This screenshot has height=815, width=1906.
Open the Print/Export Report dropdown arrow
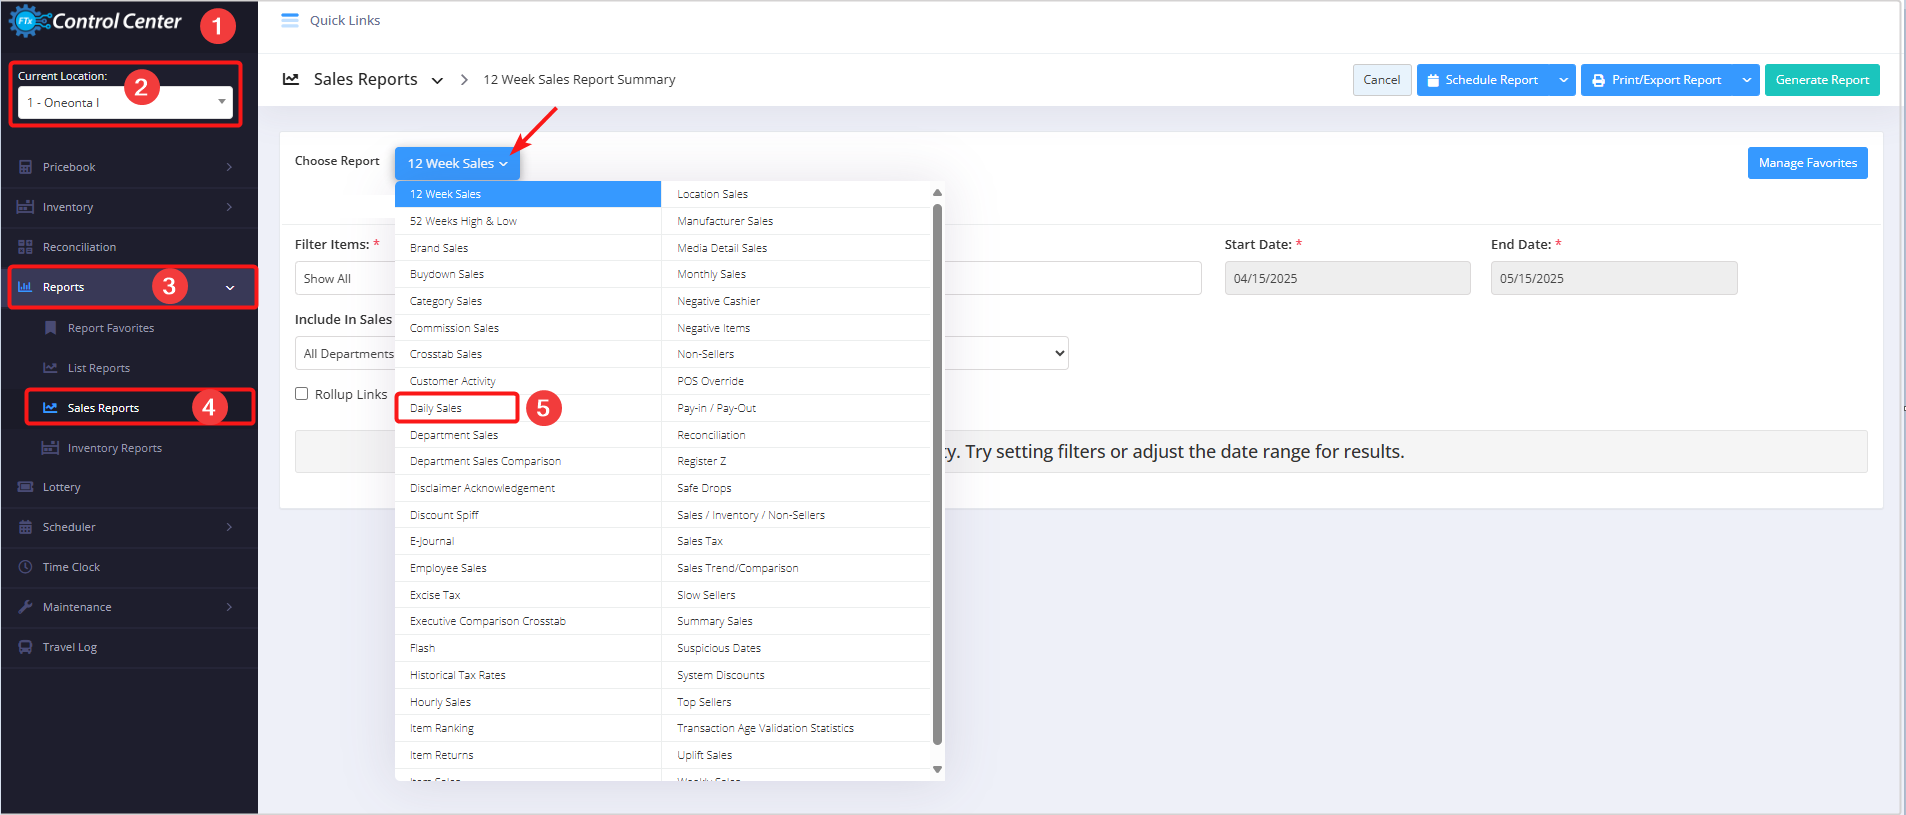(1747, 80)
